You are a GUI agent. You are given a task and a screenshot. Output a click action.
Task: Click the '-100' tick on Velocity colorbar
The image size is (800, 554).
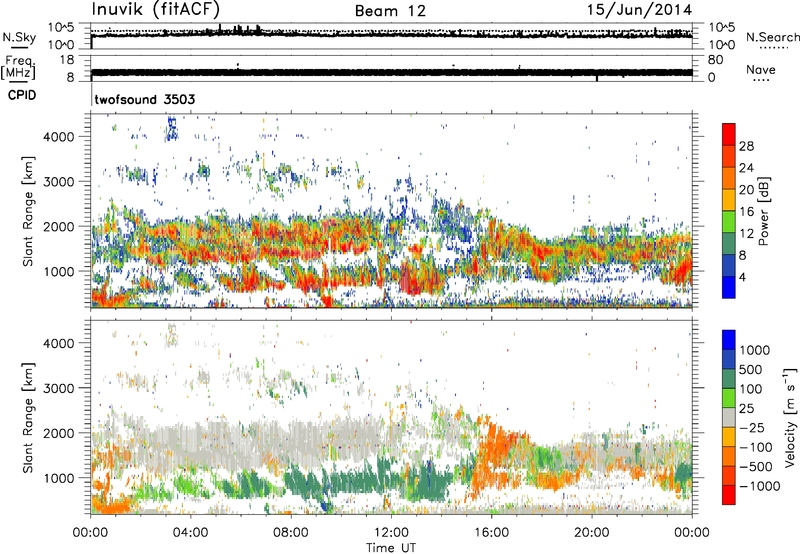point(756,447)
